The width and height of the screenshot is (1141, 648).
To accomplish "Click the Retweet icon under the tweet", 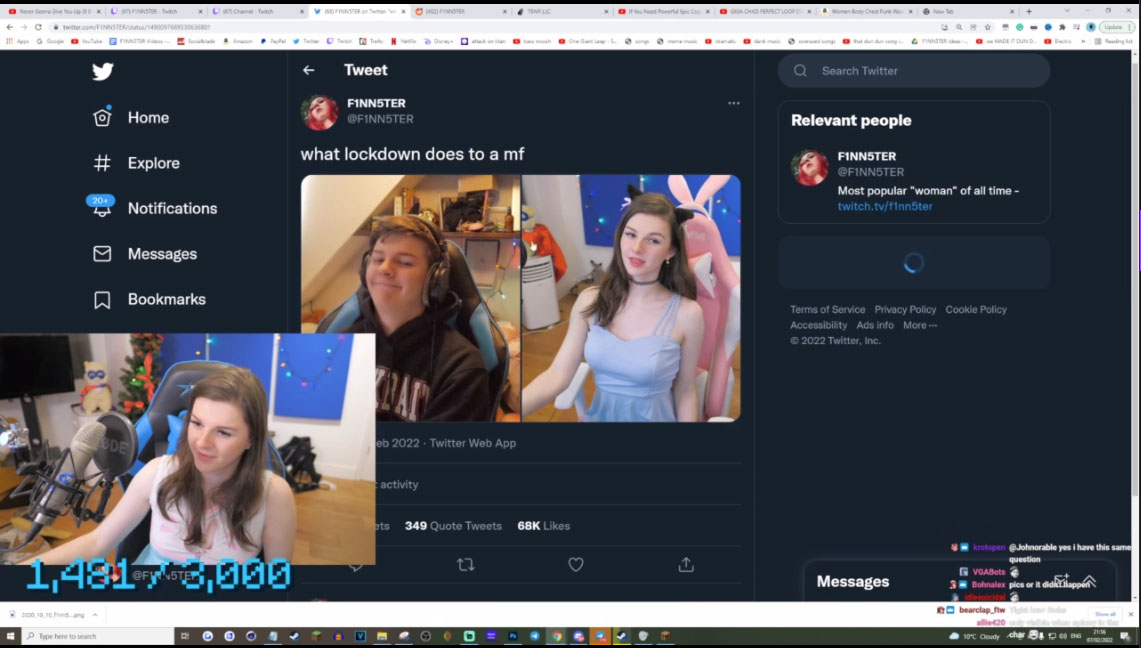I will click(466, 564).
